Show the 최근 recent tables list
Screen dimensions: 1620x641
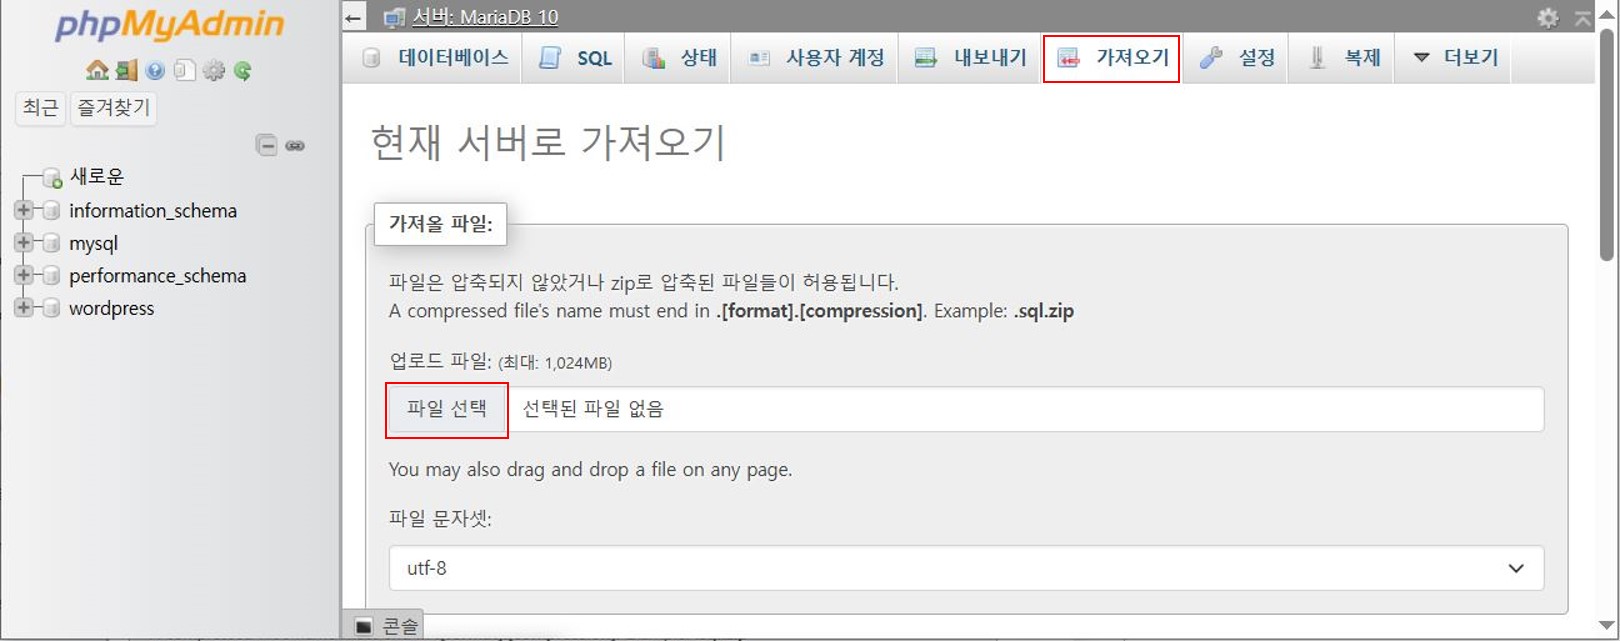click(x=41, y=108)
